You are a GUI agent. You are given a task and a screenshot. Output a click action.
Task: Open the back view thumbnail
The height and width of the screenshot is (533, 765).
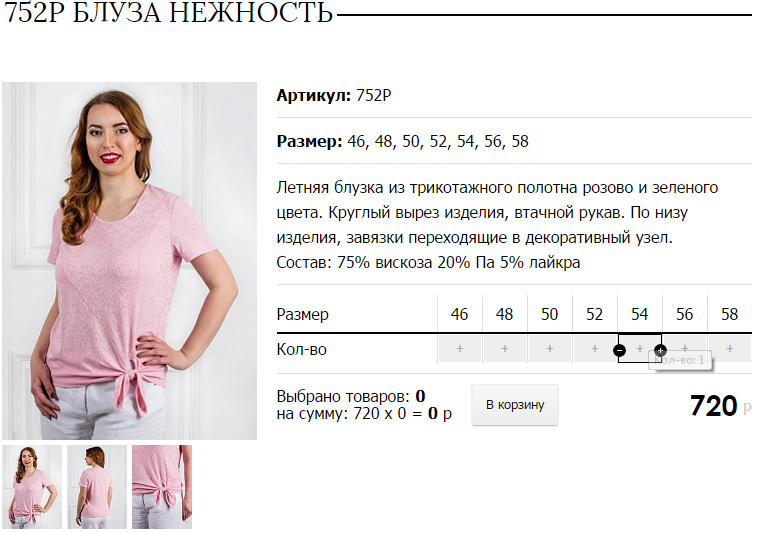pyautogui.click(x=97, y=487)
